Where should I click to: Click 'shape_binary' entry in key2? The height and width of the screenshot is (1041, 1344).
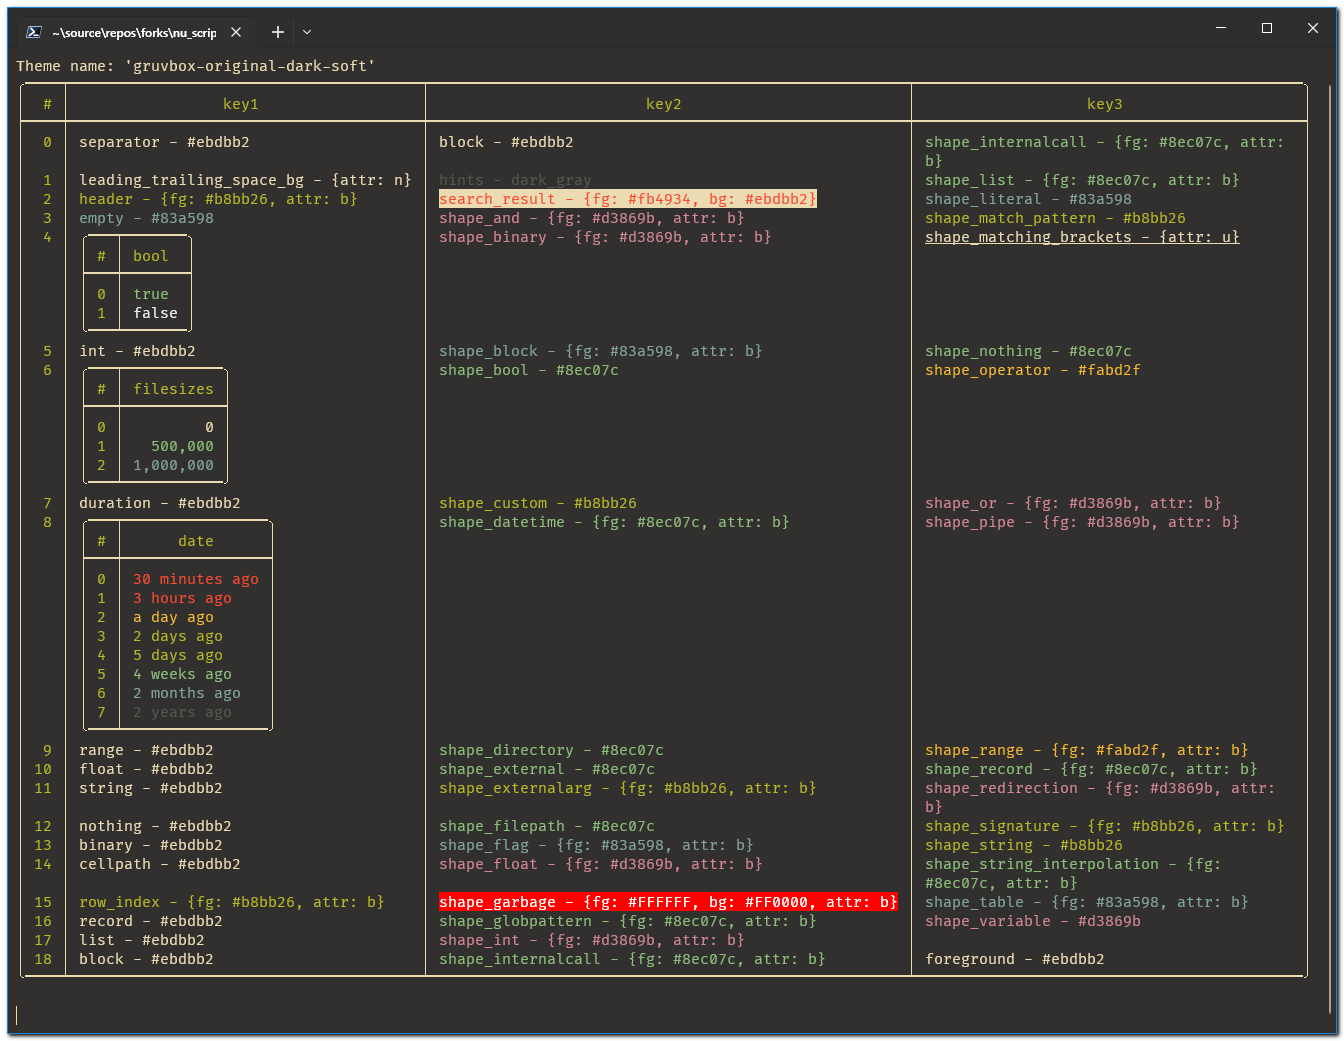[x=605, y=237]
